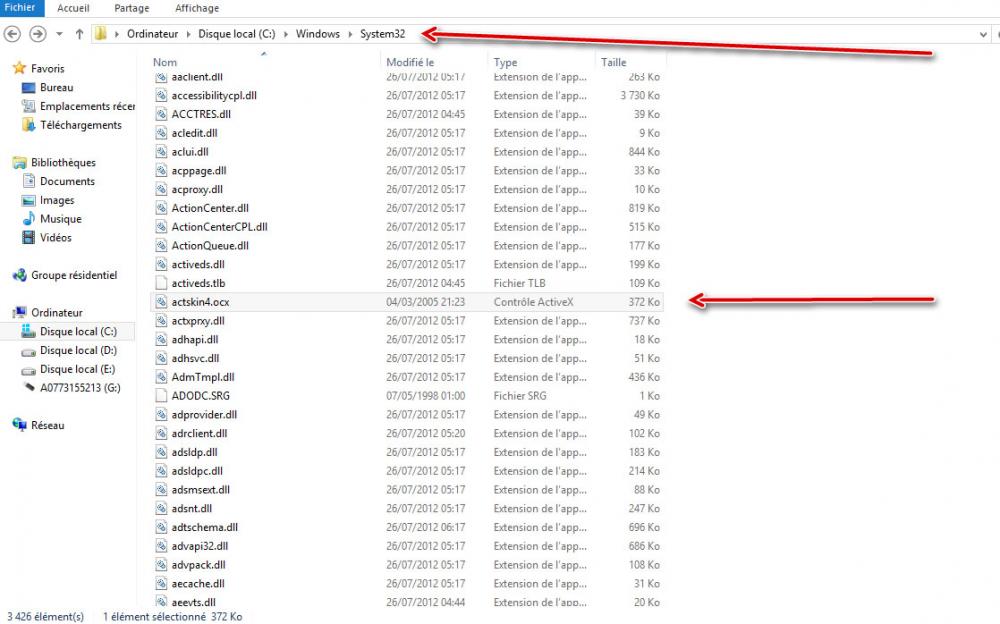Image resolution: width=1000 pixels, height=624 pixels.
Task: Click the Bibliothèques icon
Action: point(20,163)
